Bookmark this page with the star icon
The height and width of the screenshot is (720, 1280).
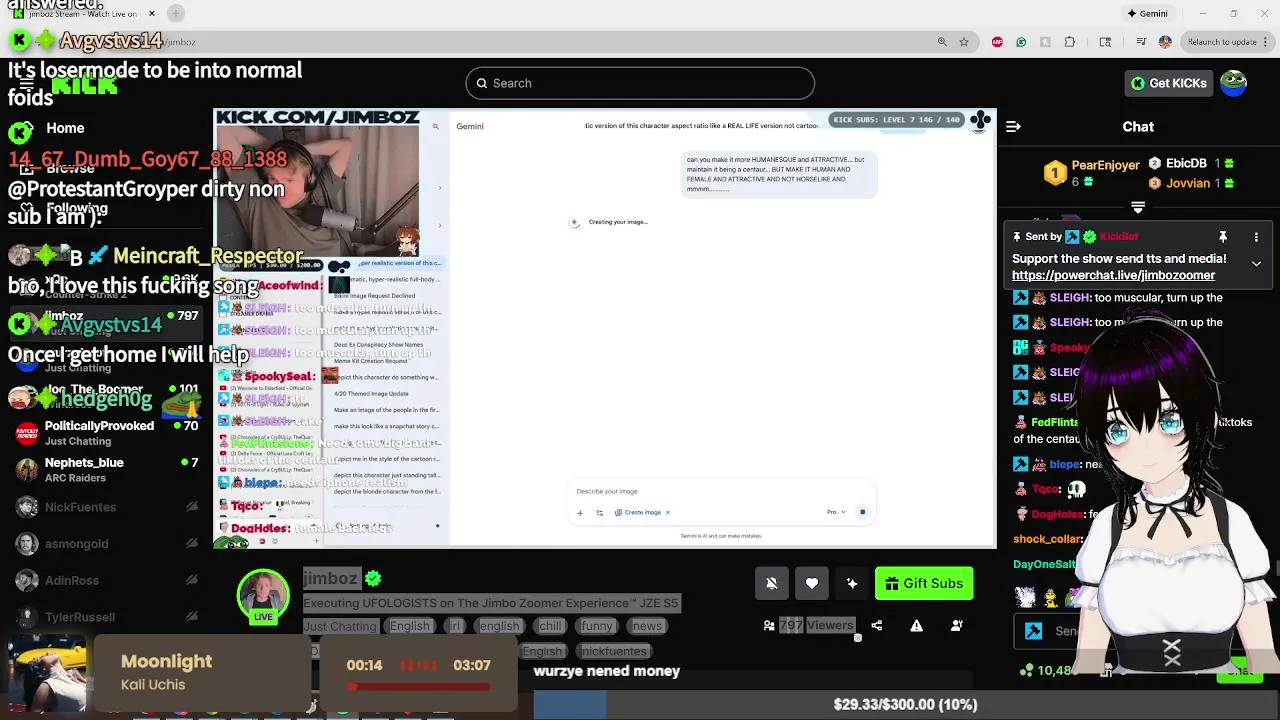tap(964, 42)
